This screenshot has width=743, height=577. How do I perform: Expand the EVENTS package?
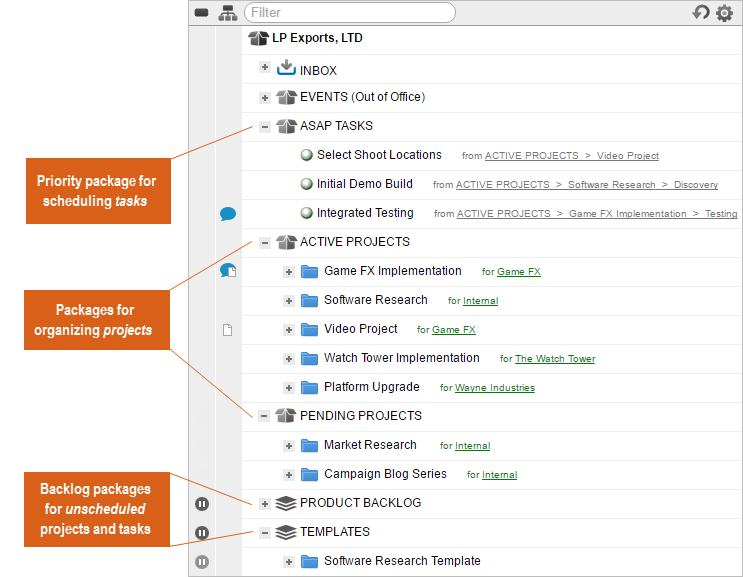pyautogui.click(x=264, y=98)
